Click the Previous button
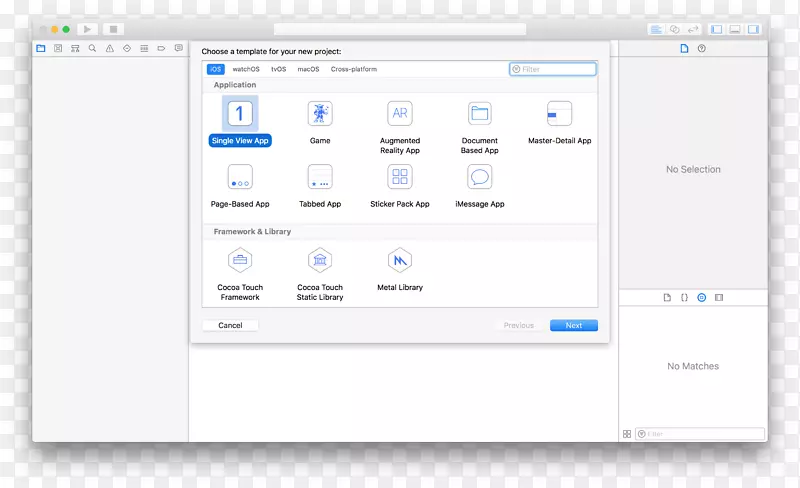 coord(519,325)
